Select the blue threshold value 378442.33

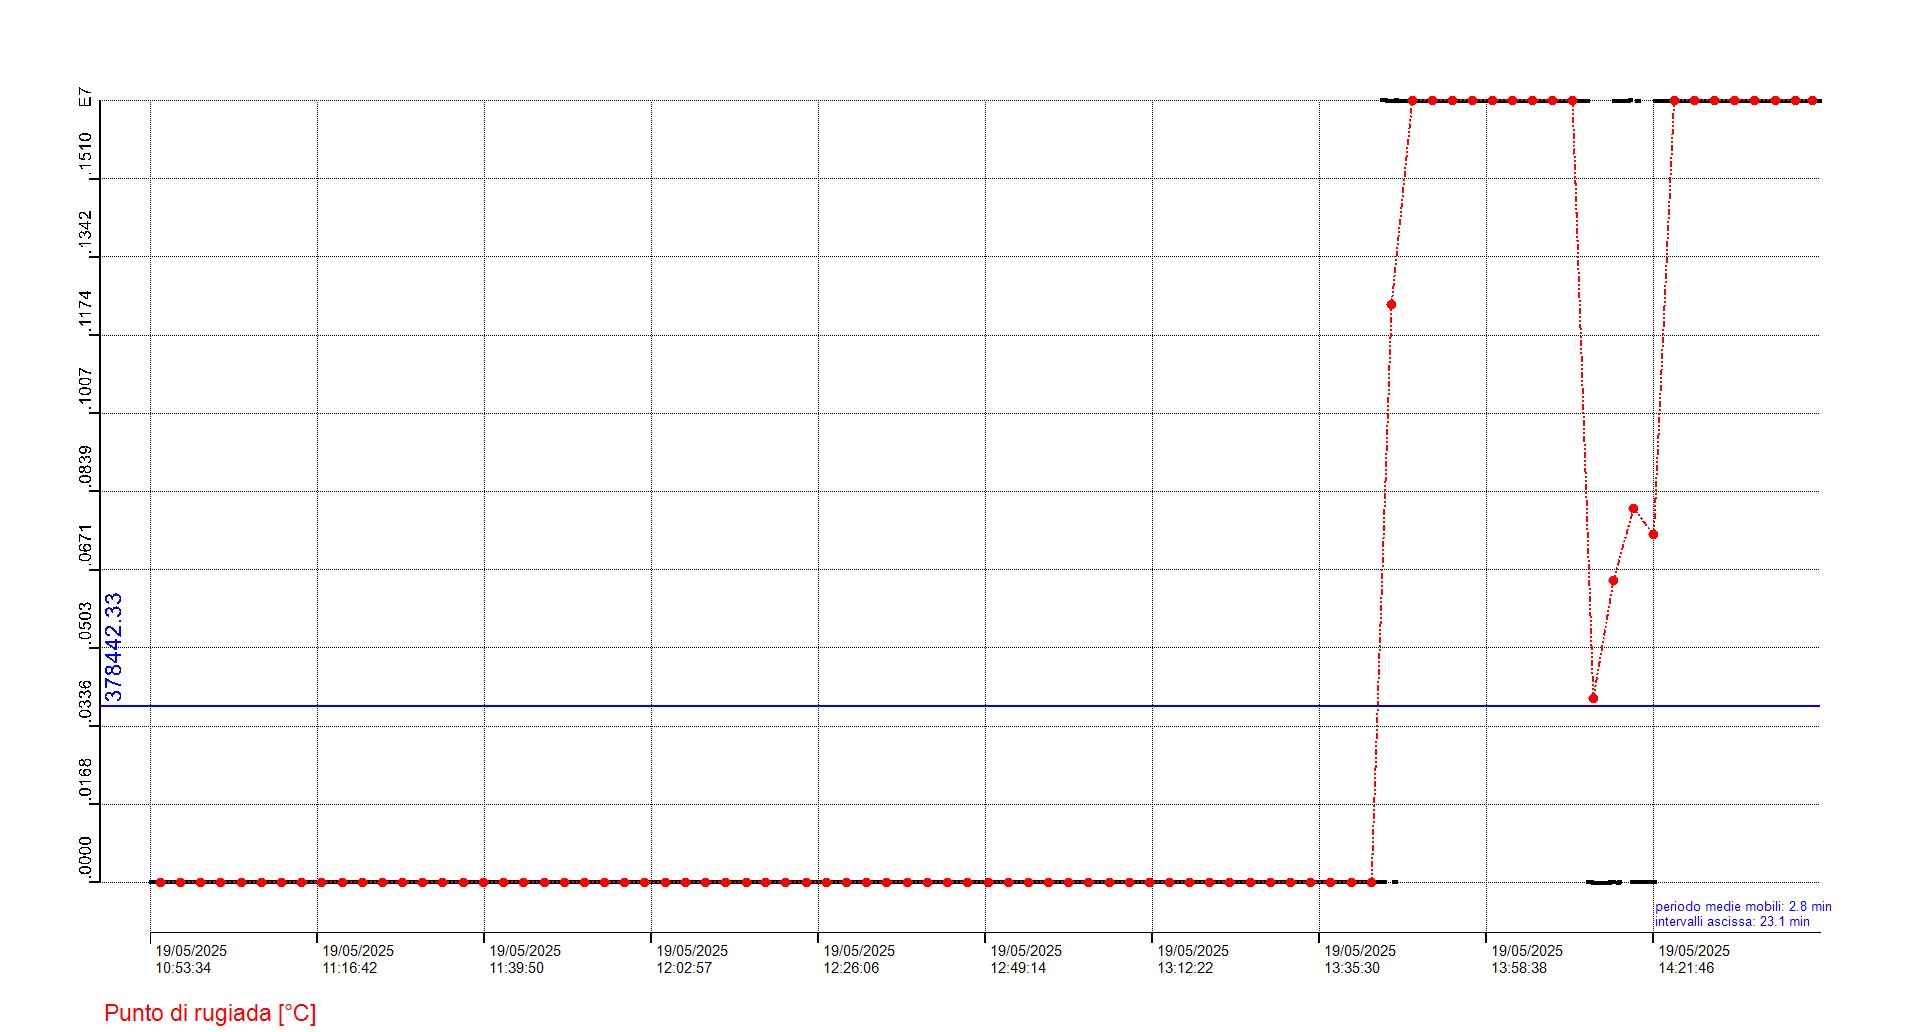(114, 647)
